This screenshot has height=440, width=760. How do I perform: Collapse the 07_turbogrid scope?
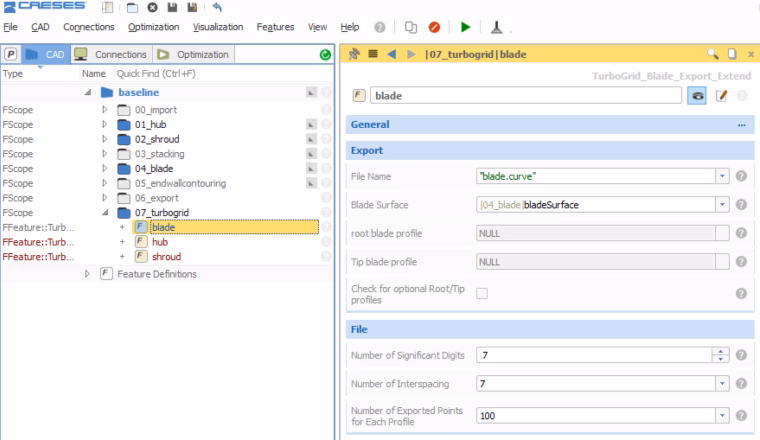(105, 212)
